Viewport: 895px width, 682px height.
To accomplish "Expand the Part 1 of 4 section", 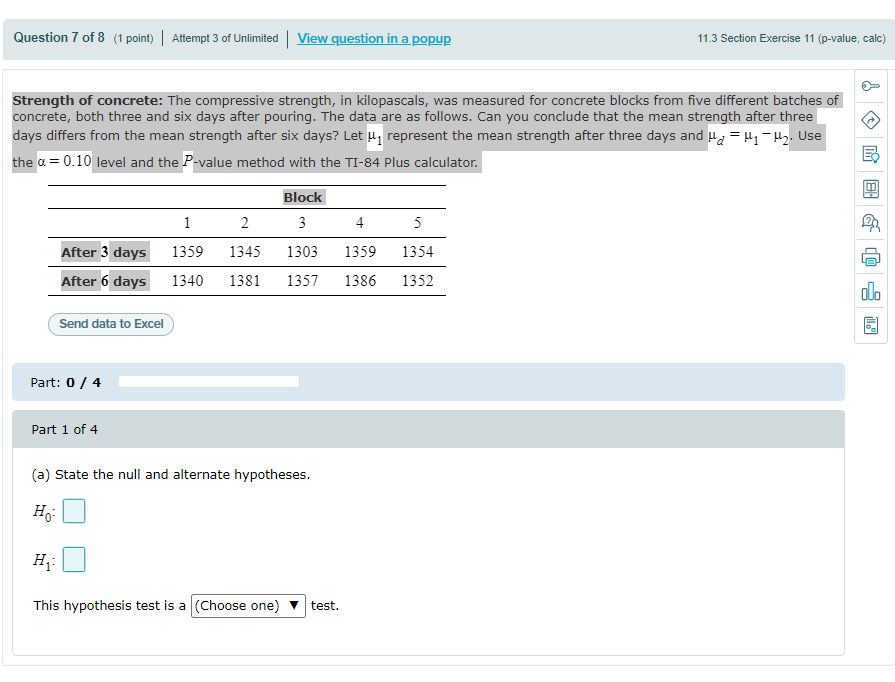I will pos(64,429).
